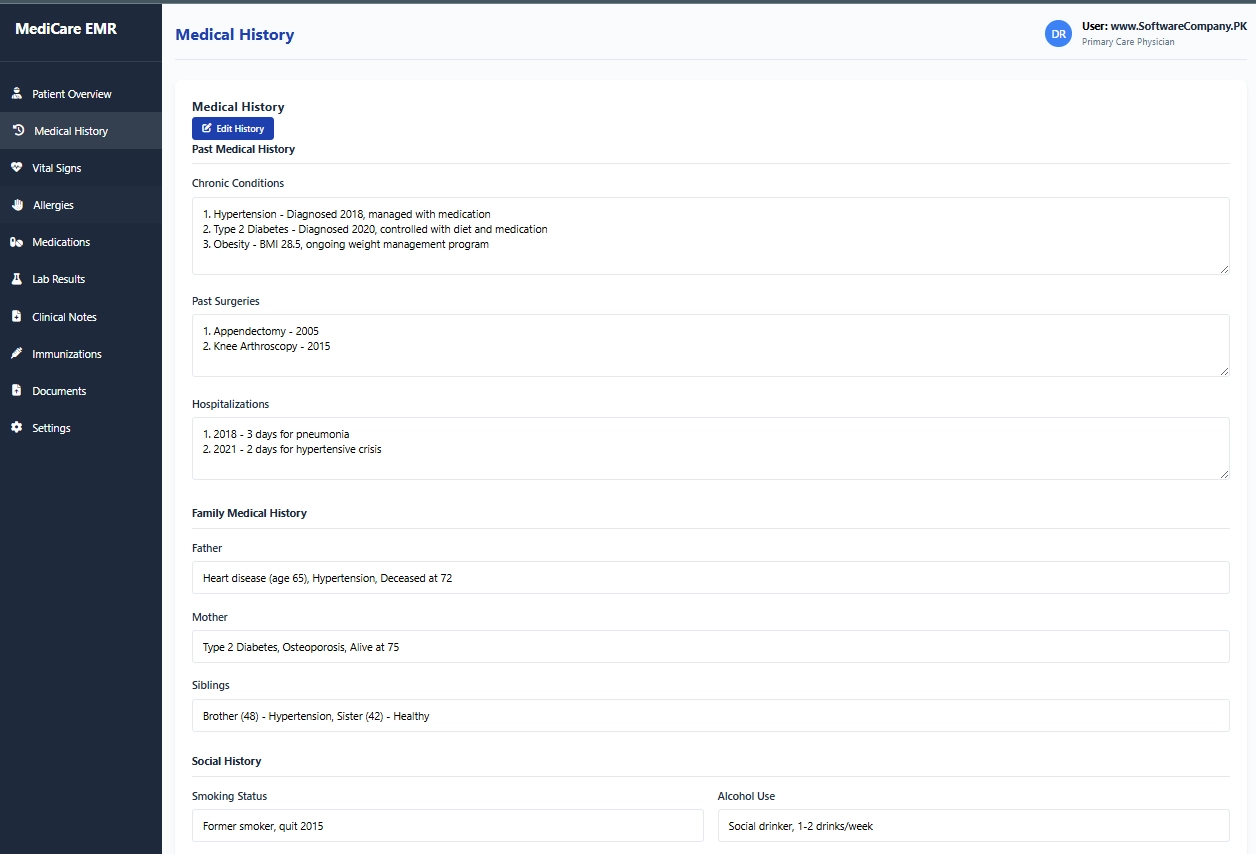Click the Father family history field

(710, 577)
